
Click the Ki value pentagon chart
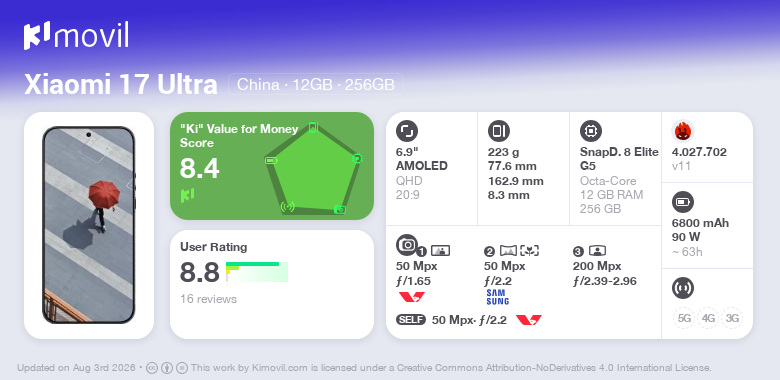[314, 168]
